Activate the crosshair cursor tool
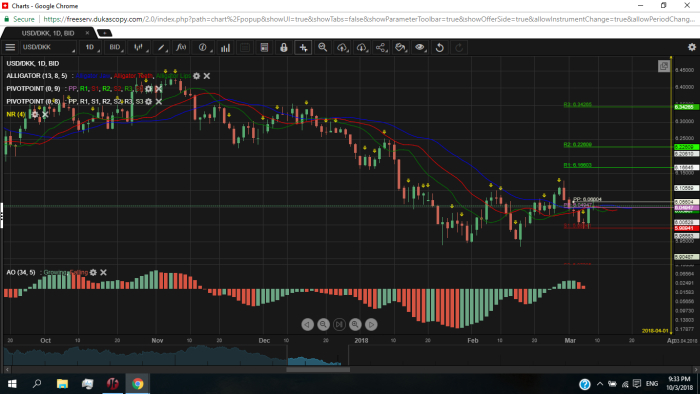The height and width of the screenshot is (394, 700). tap(303, 47)
